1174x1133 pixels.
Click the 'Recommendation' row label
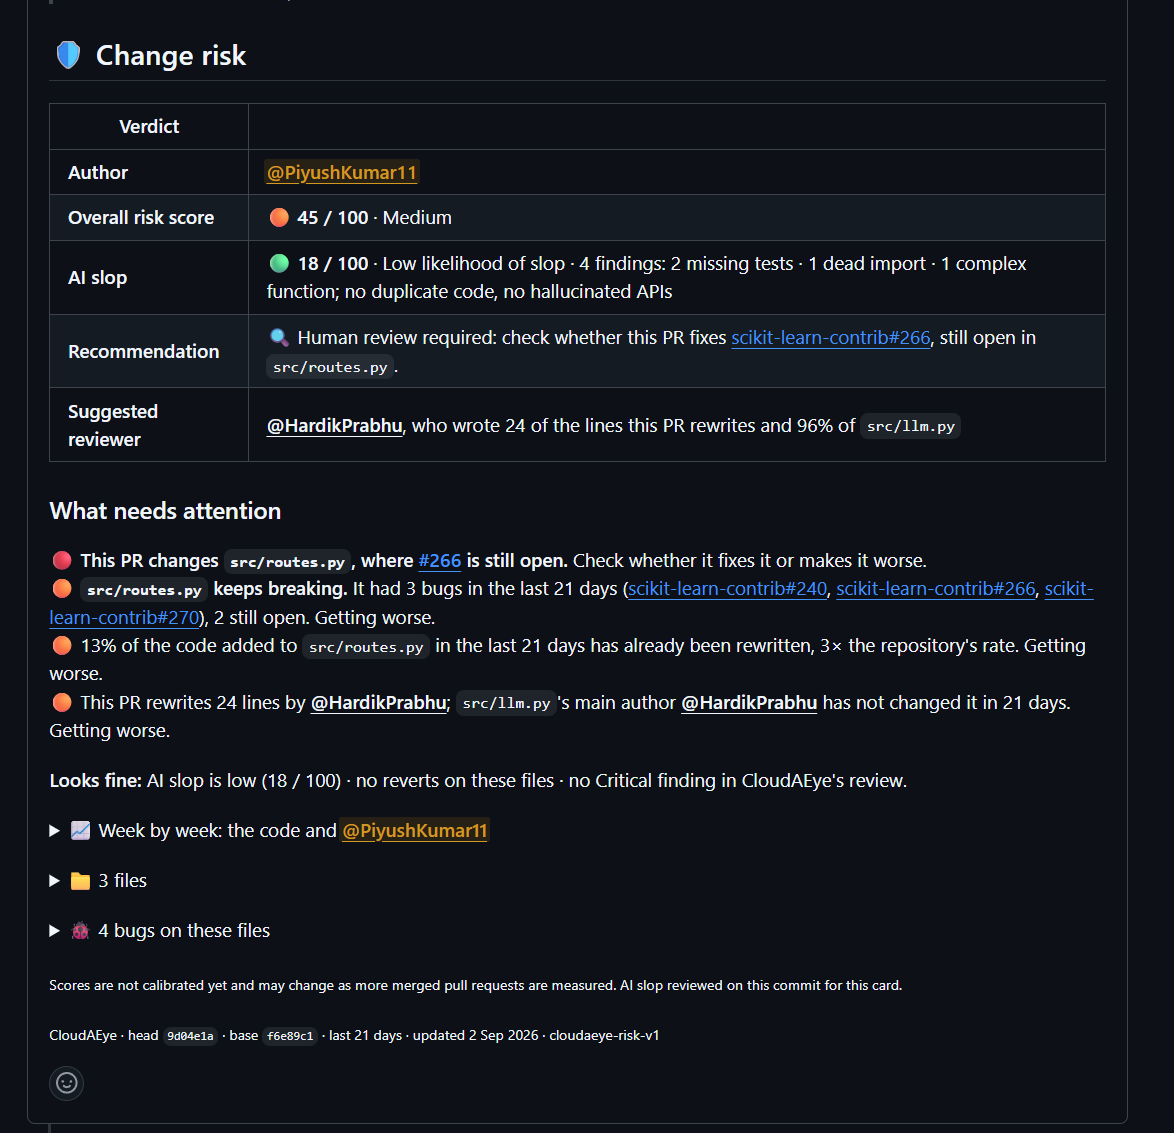pos(144,351)
